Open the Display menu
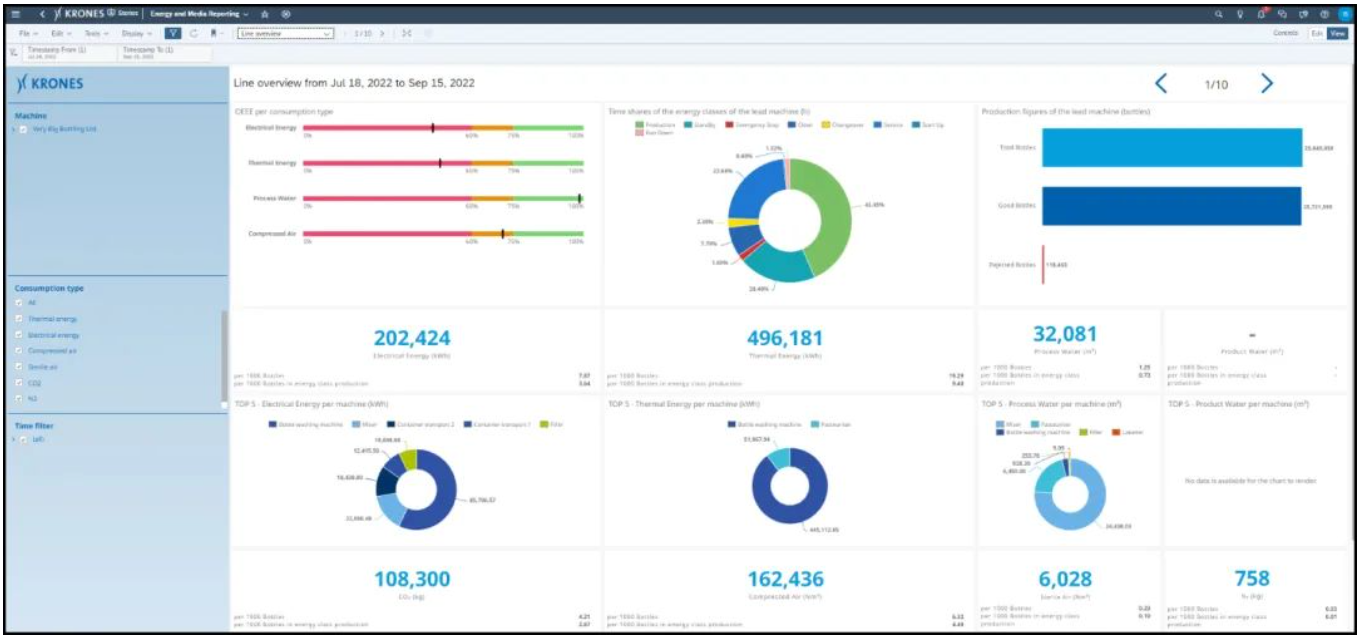1361x639 pixels. click(x=139, y=33)
